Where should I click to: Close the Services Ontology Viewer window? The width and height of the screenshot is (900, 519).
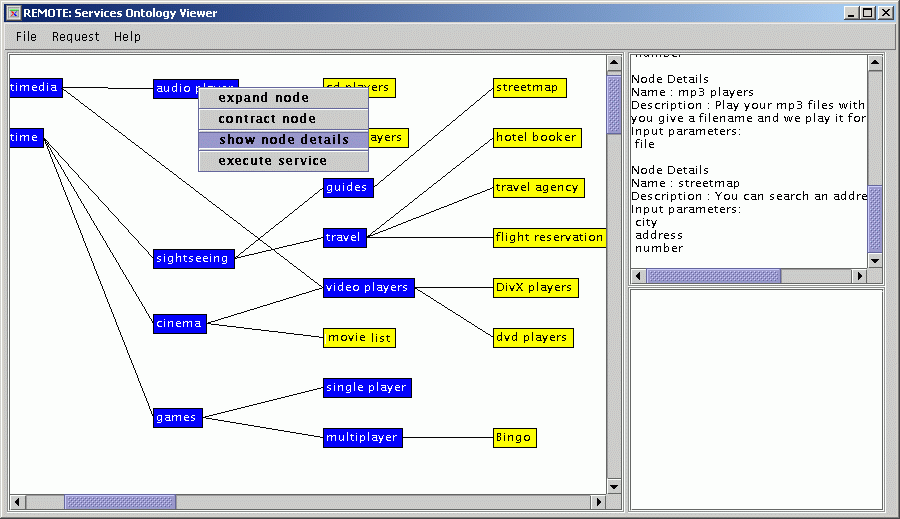885,13
